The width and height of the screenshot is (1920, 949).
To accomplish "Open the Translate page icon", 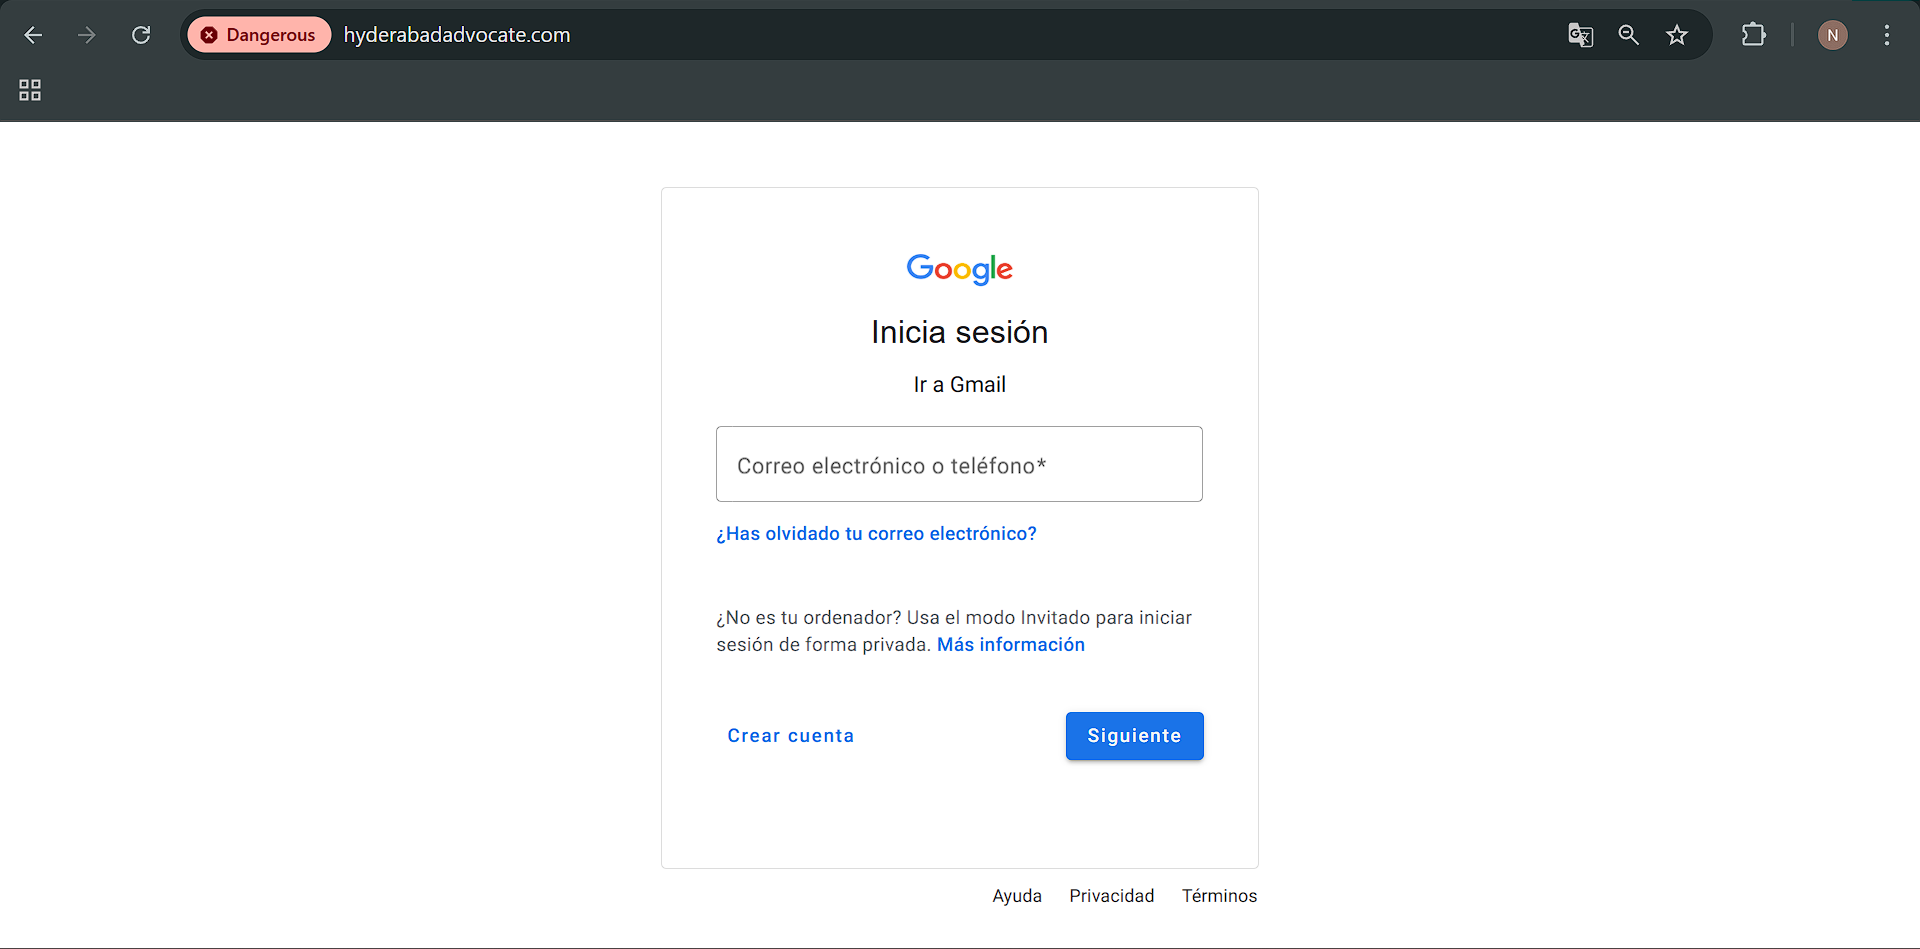I will tap(1580, 35).
